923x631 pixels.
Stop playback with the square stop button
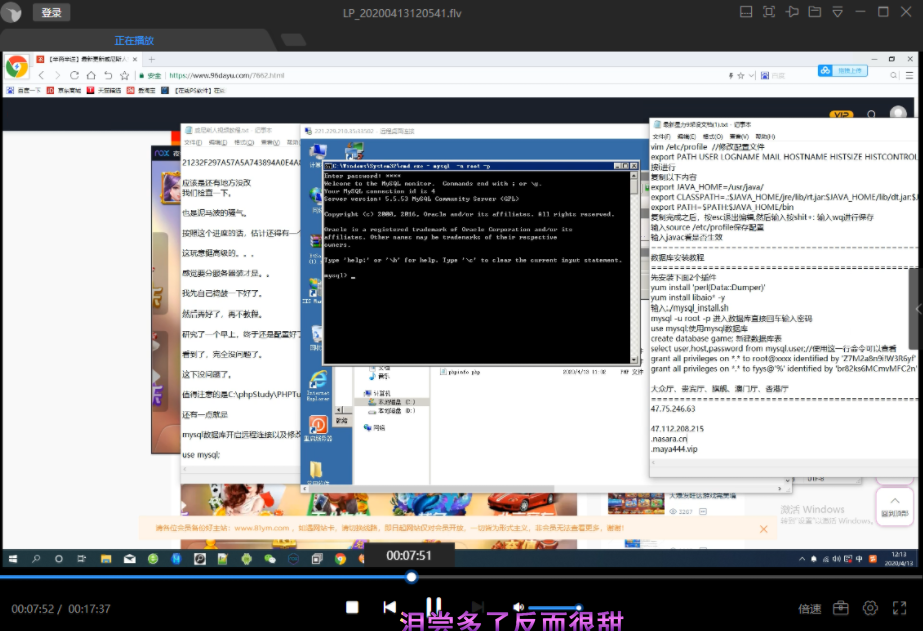[x=352, y=607]
